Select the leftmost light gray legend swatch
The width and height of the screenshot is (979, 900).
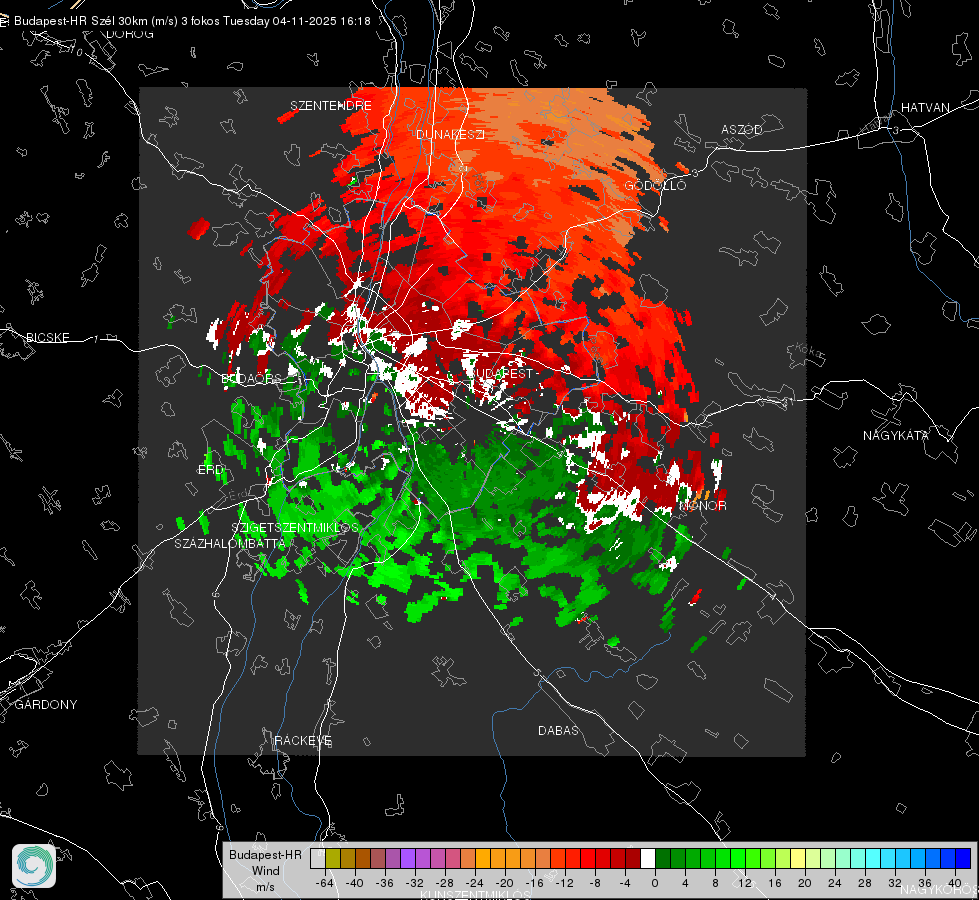coord(318,858)
